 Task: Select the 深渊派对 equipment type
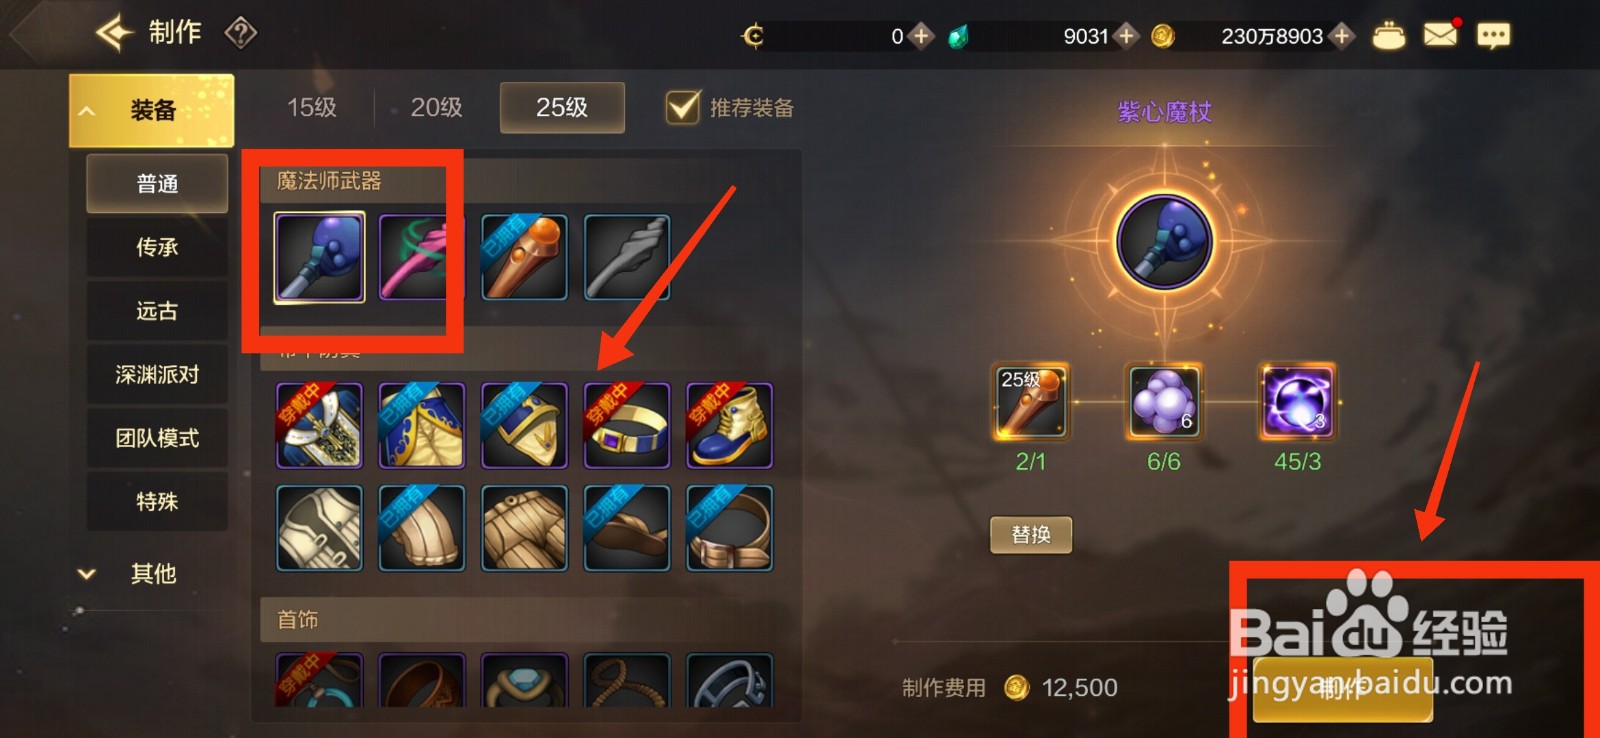[x=157, y=374]
